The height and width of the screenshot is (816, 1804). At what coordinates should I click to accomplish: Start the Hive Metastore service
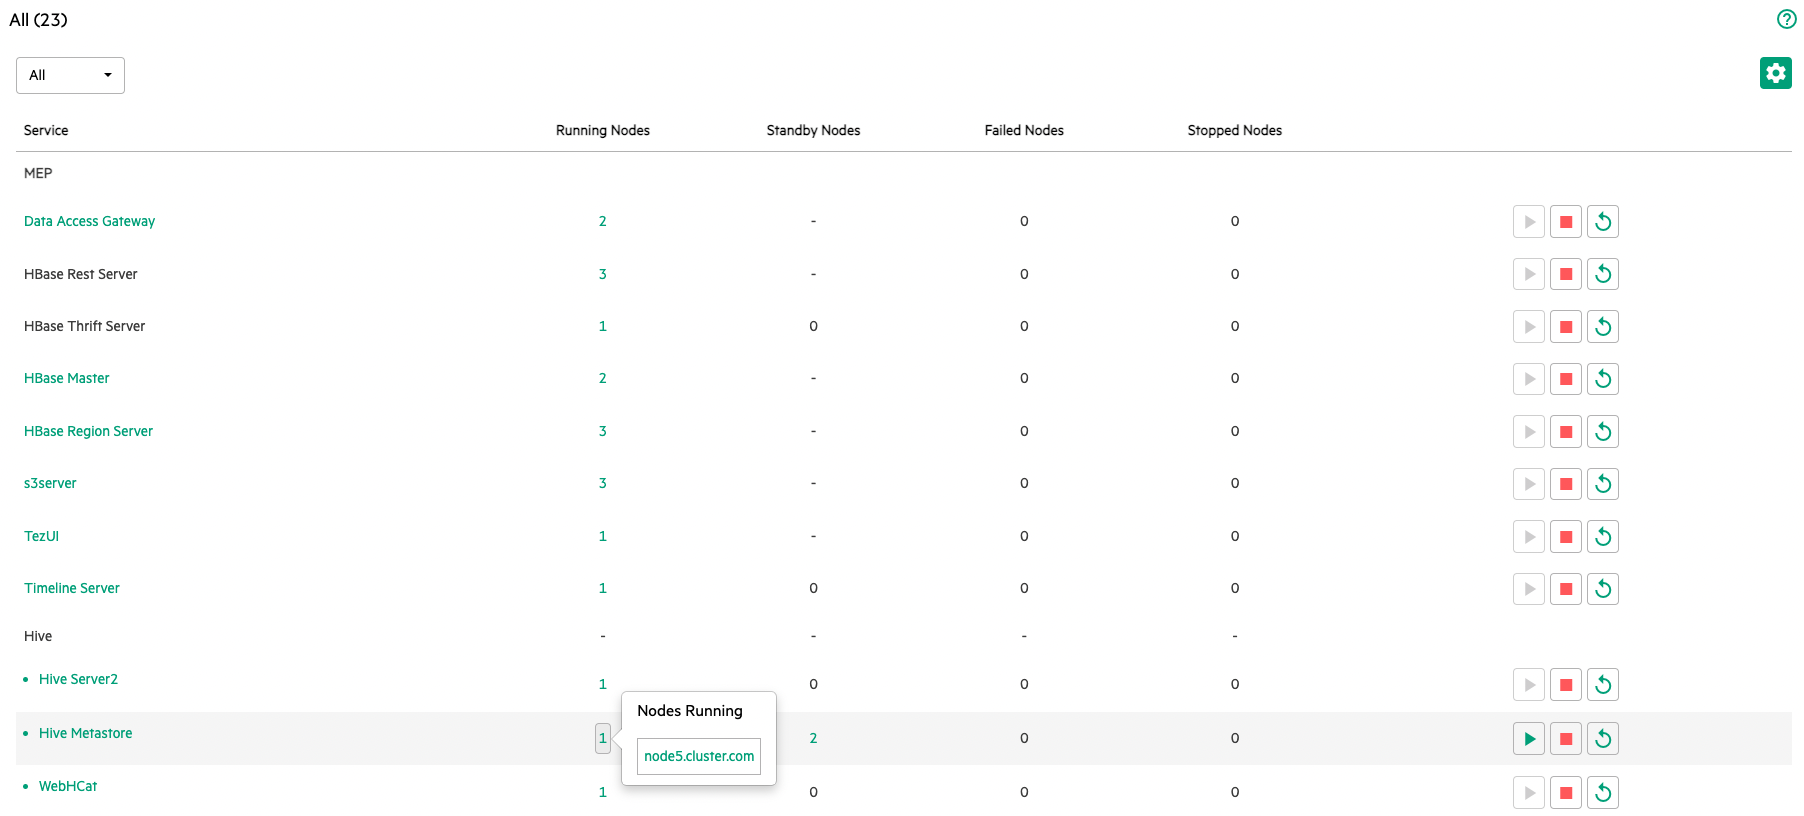point(1529,739)
